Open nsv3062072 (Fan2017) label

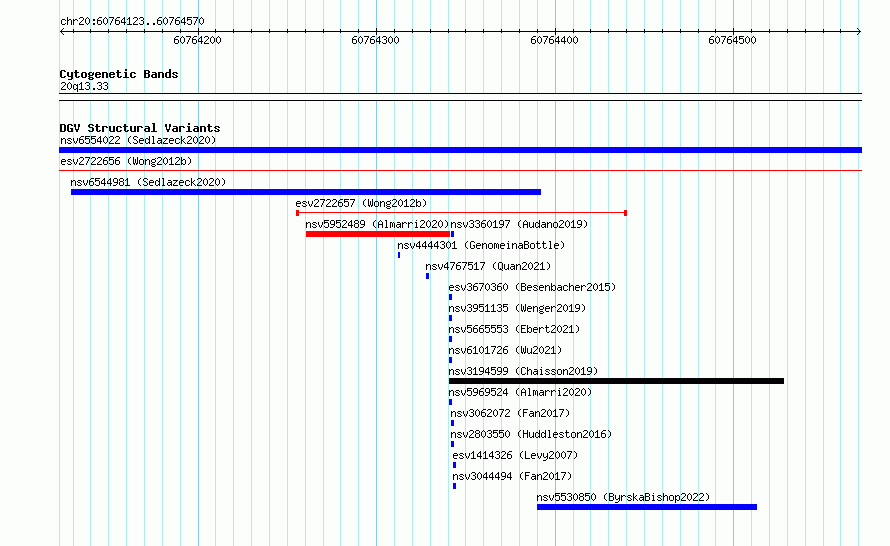(x=510, y=413)
